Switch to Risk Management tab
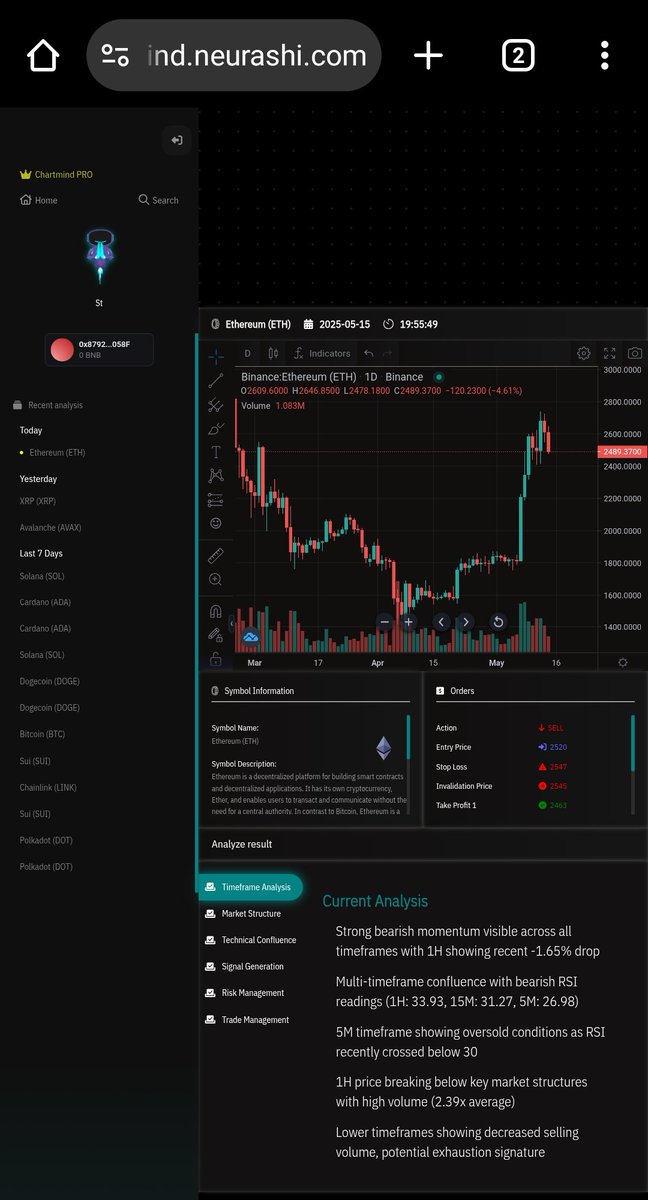 (x=244, y=993)
